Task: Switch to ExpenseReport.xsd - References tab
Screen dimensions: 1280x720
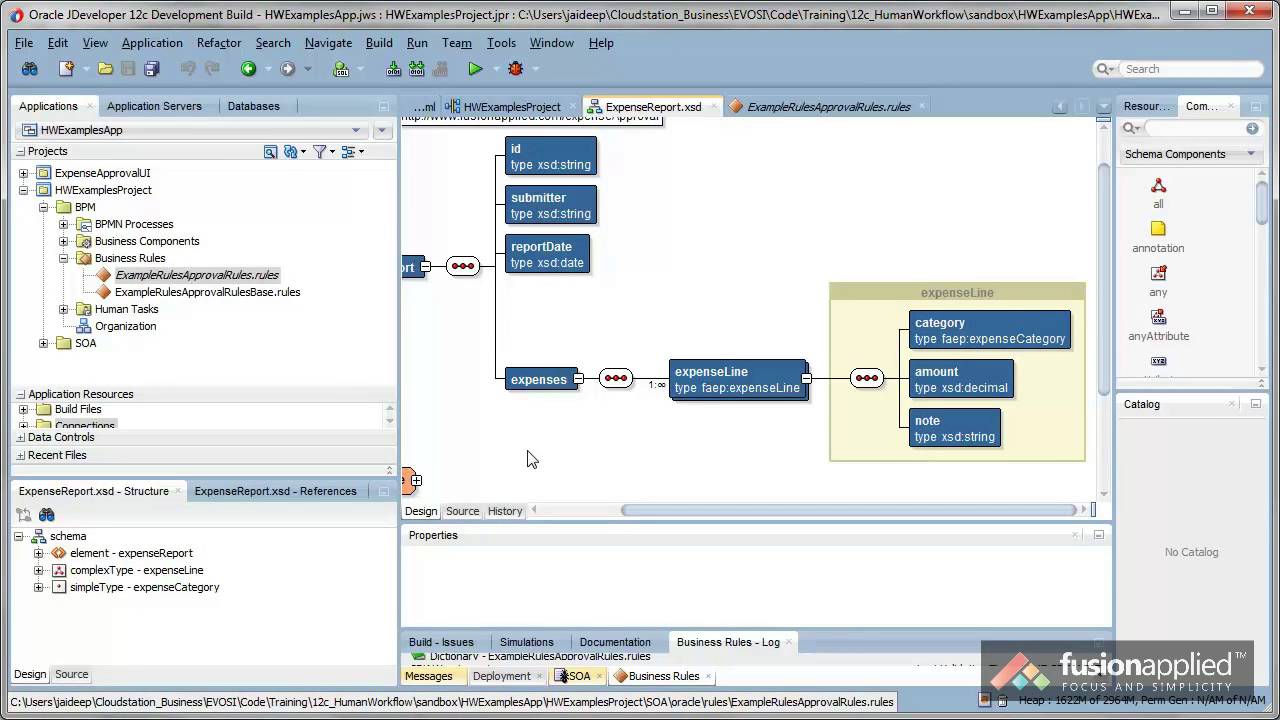Action: pyautogui.click(x=275, y=491)
